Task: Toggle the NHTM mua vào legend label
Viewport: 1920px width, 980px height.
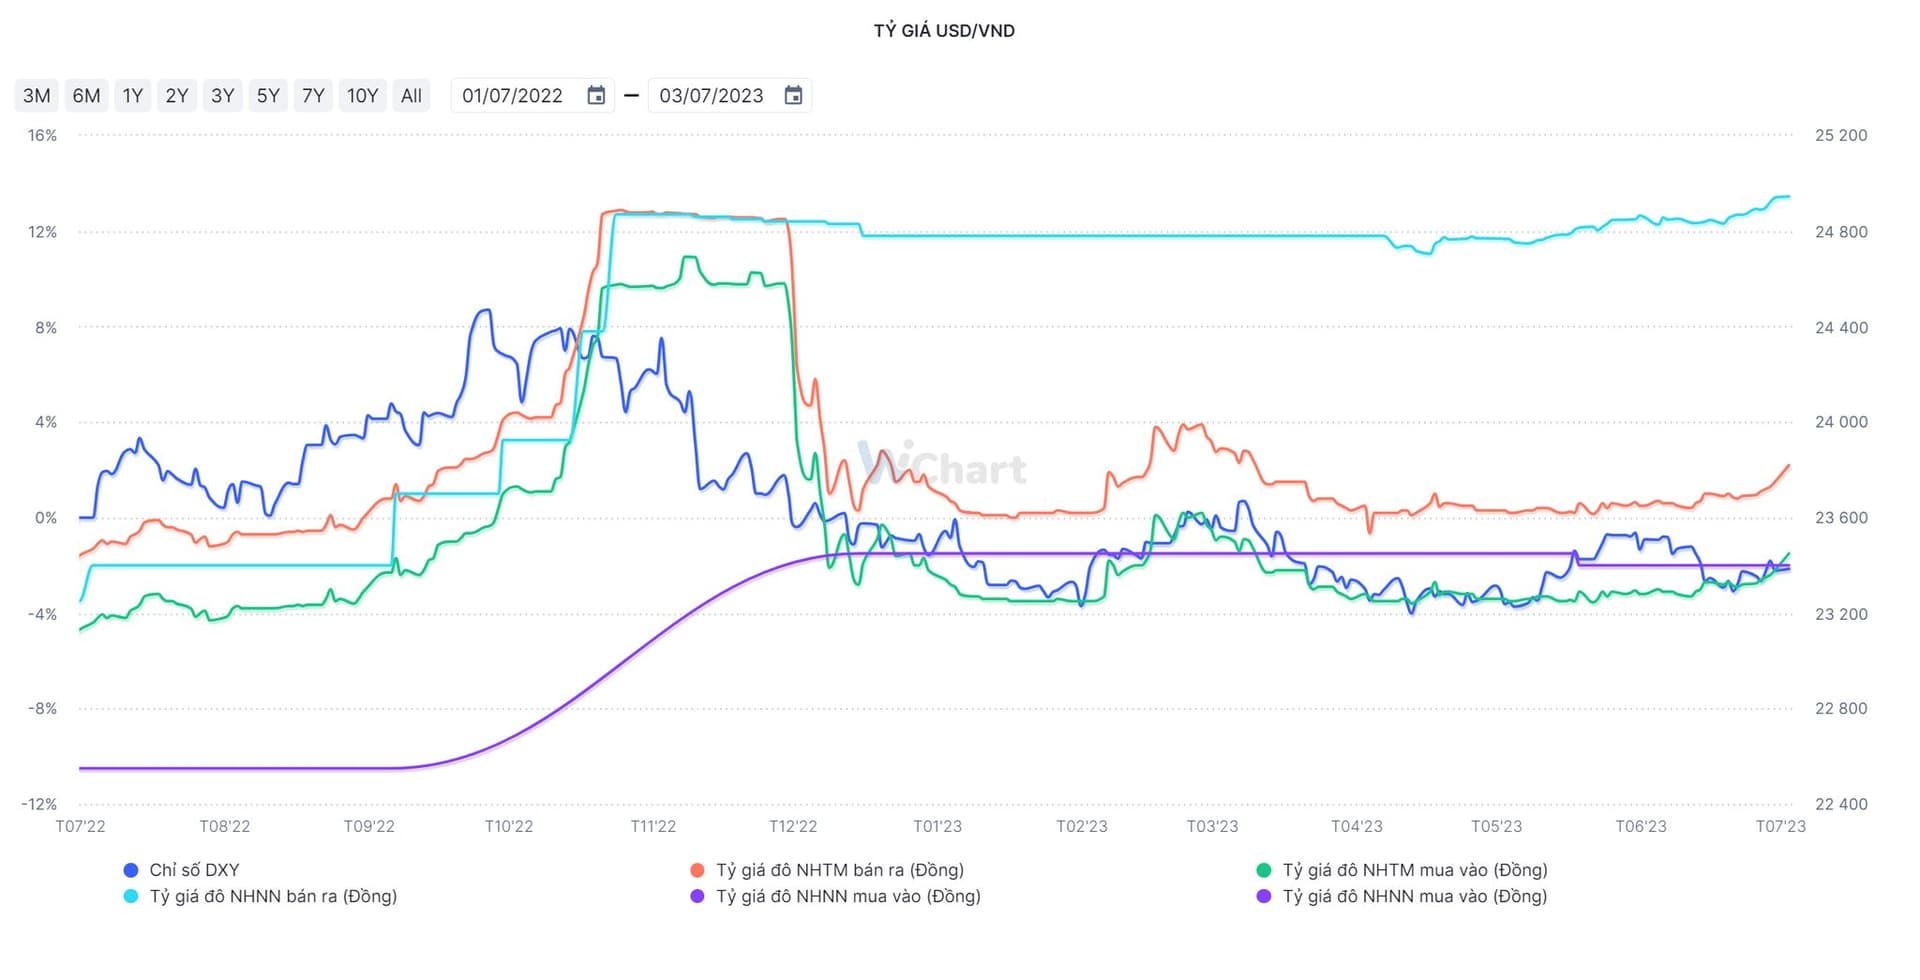Action: 1414,870
